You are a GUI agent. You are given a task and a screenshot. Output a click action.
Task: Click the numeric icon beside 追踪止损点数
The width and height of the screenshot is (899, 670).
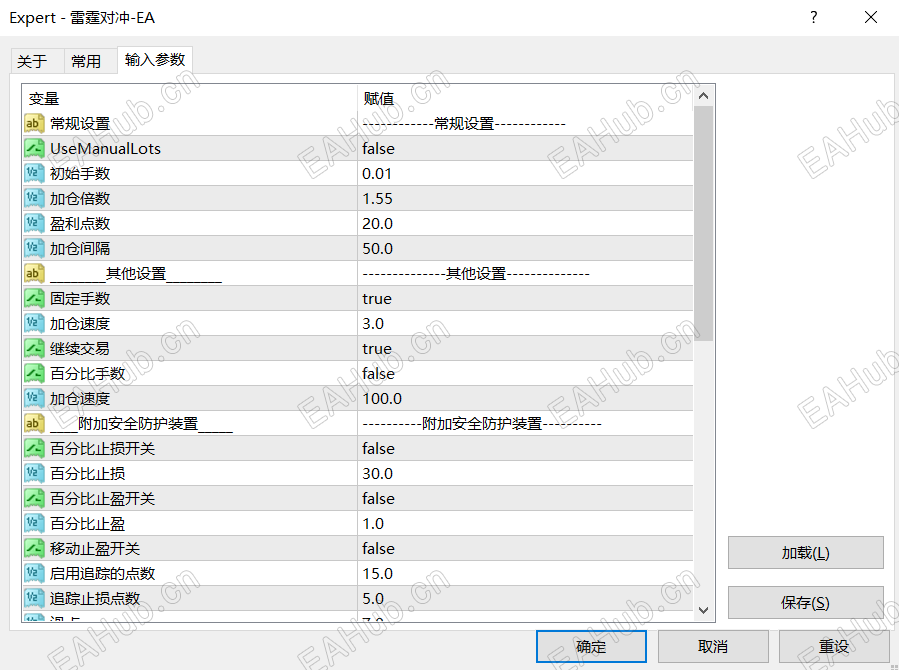33,598
